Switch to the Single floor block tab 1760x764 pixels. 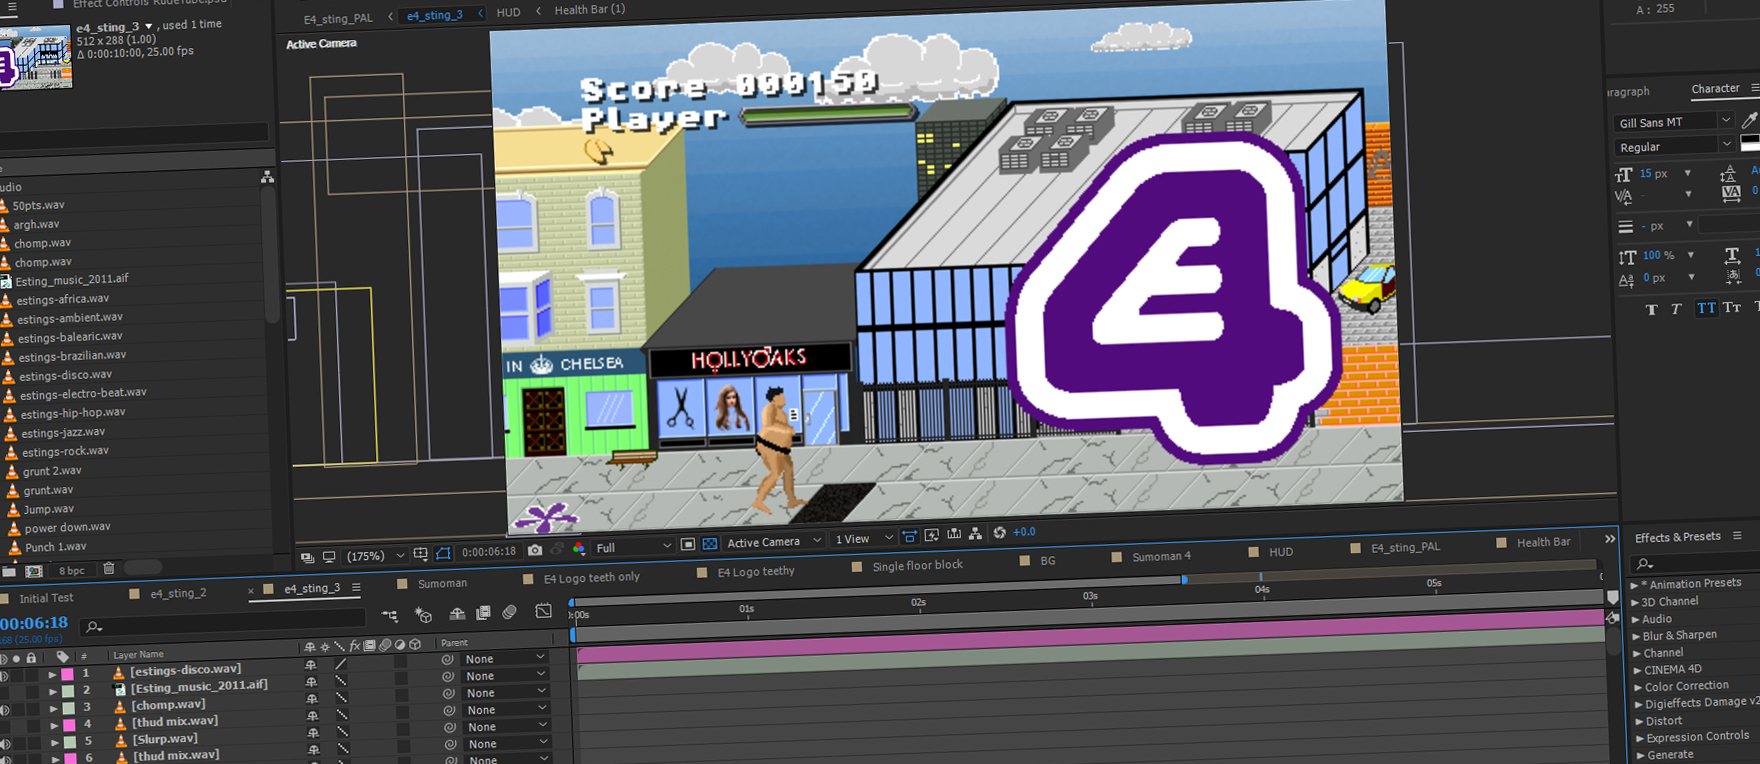[x=917, y=565]
